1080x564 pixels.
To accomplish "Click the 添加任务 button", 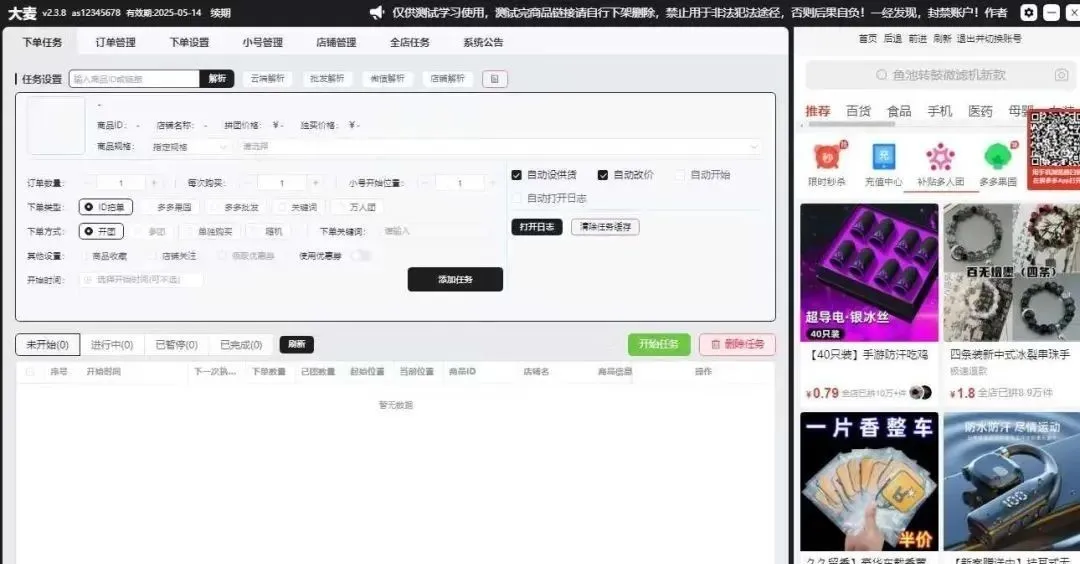I will [x=455, y=280].
